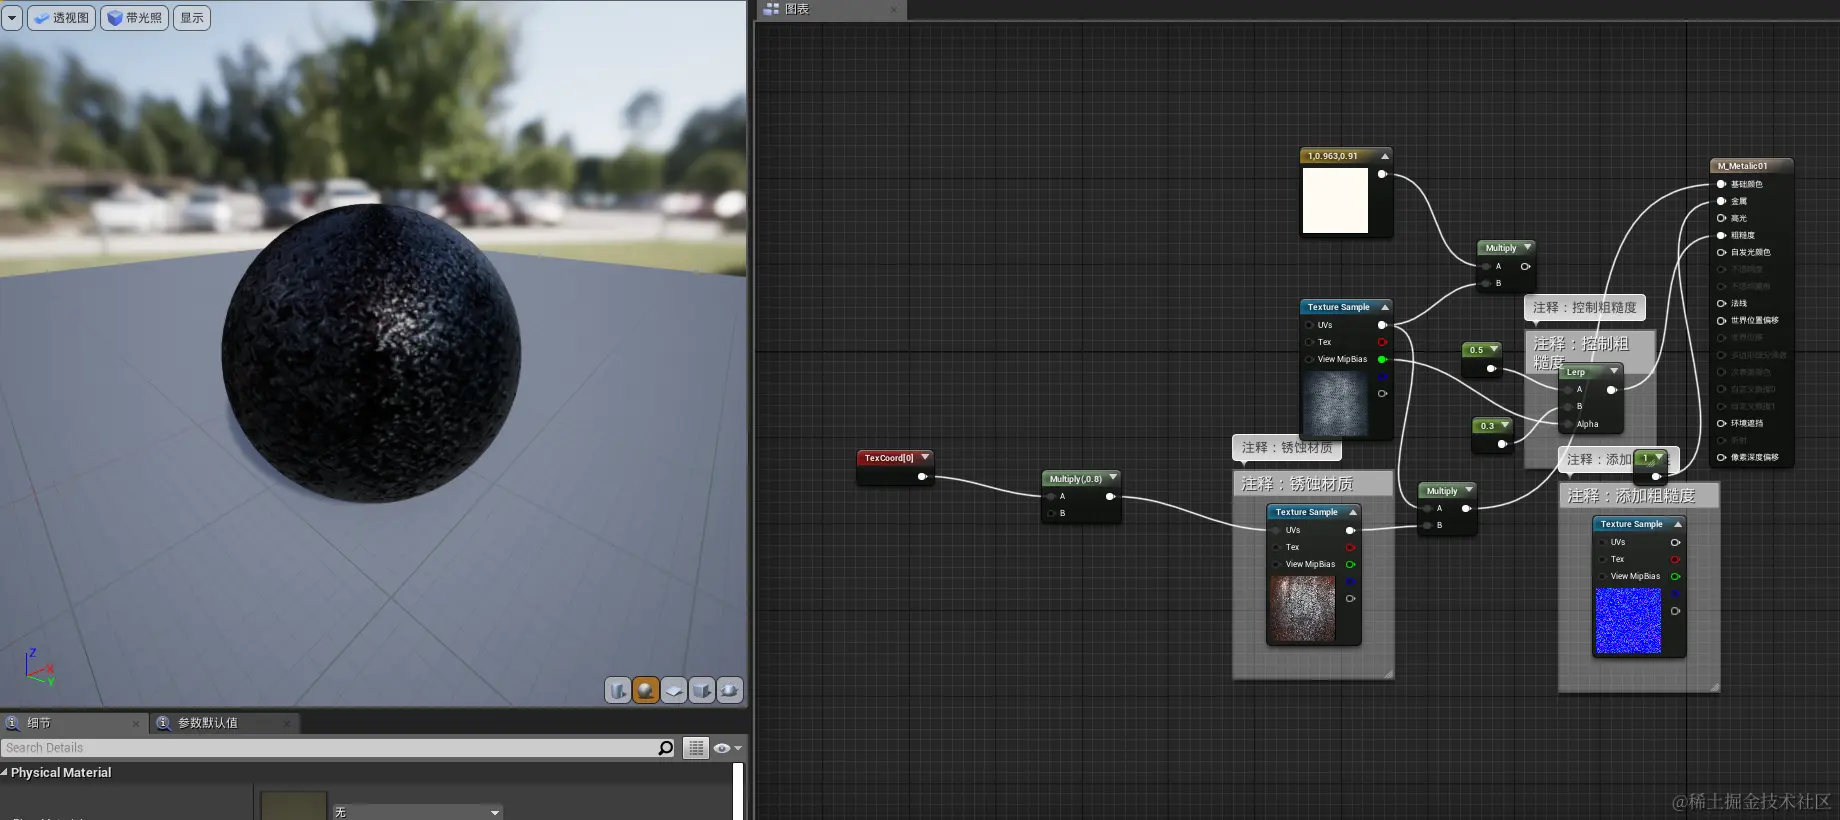The image size is (1840, 820).
Task: Click the 粗糙度 roughness input pin
Action: pos(1721,235)
